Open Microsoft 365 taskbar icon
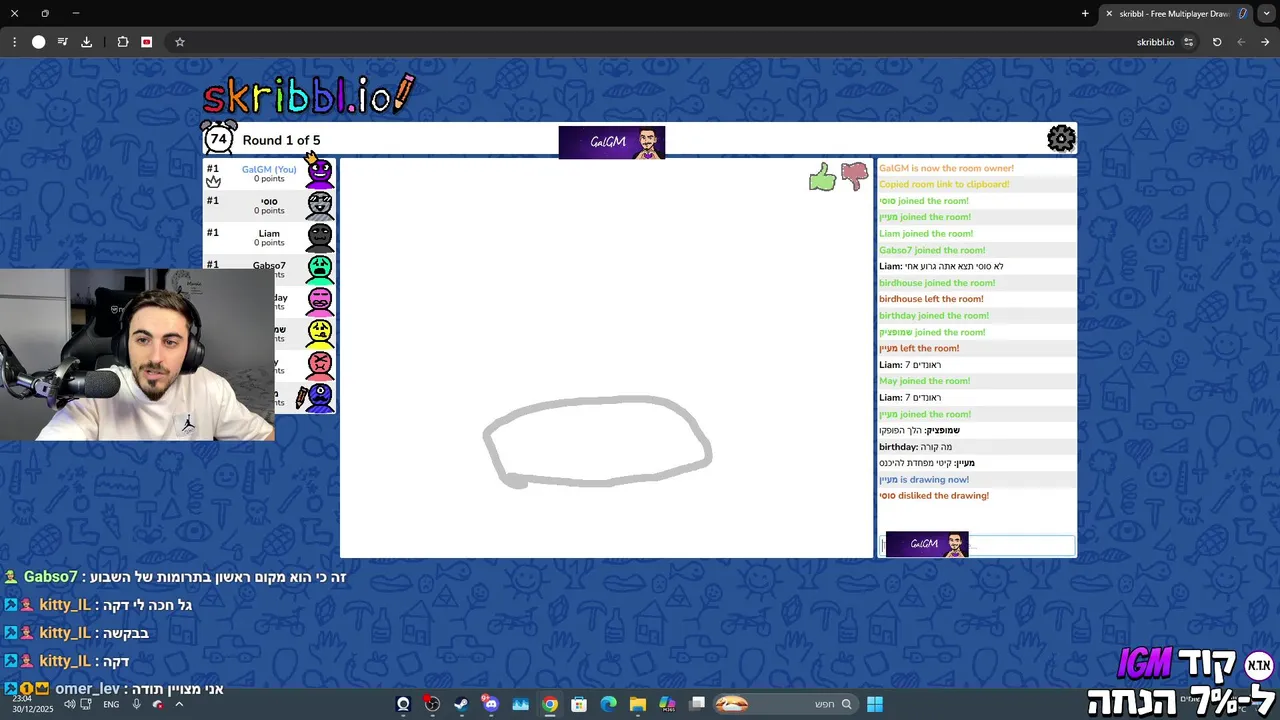 [667, 704]
